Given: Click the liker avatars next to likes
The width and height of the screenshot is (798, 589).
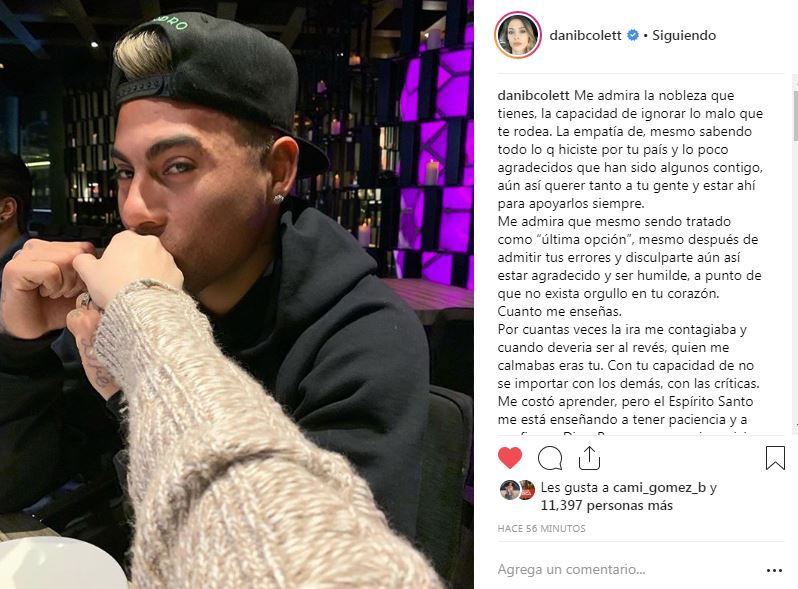Looking at the screenshot, I should point(517,490).
